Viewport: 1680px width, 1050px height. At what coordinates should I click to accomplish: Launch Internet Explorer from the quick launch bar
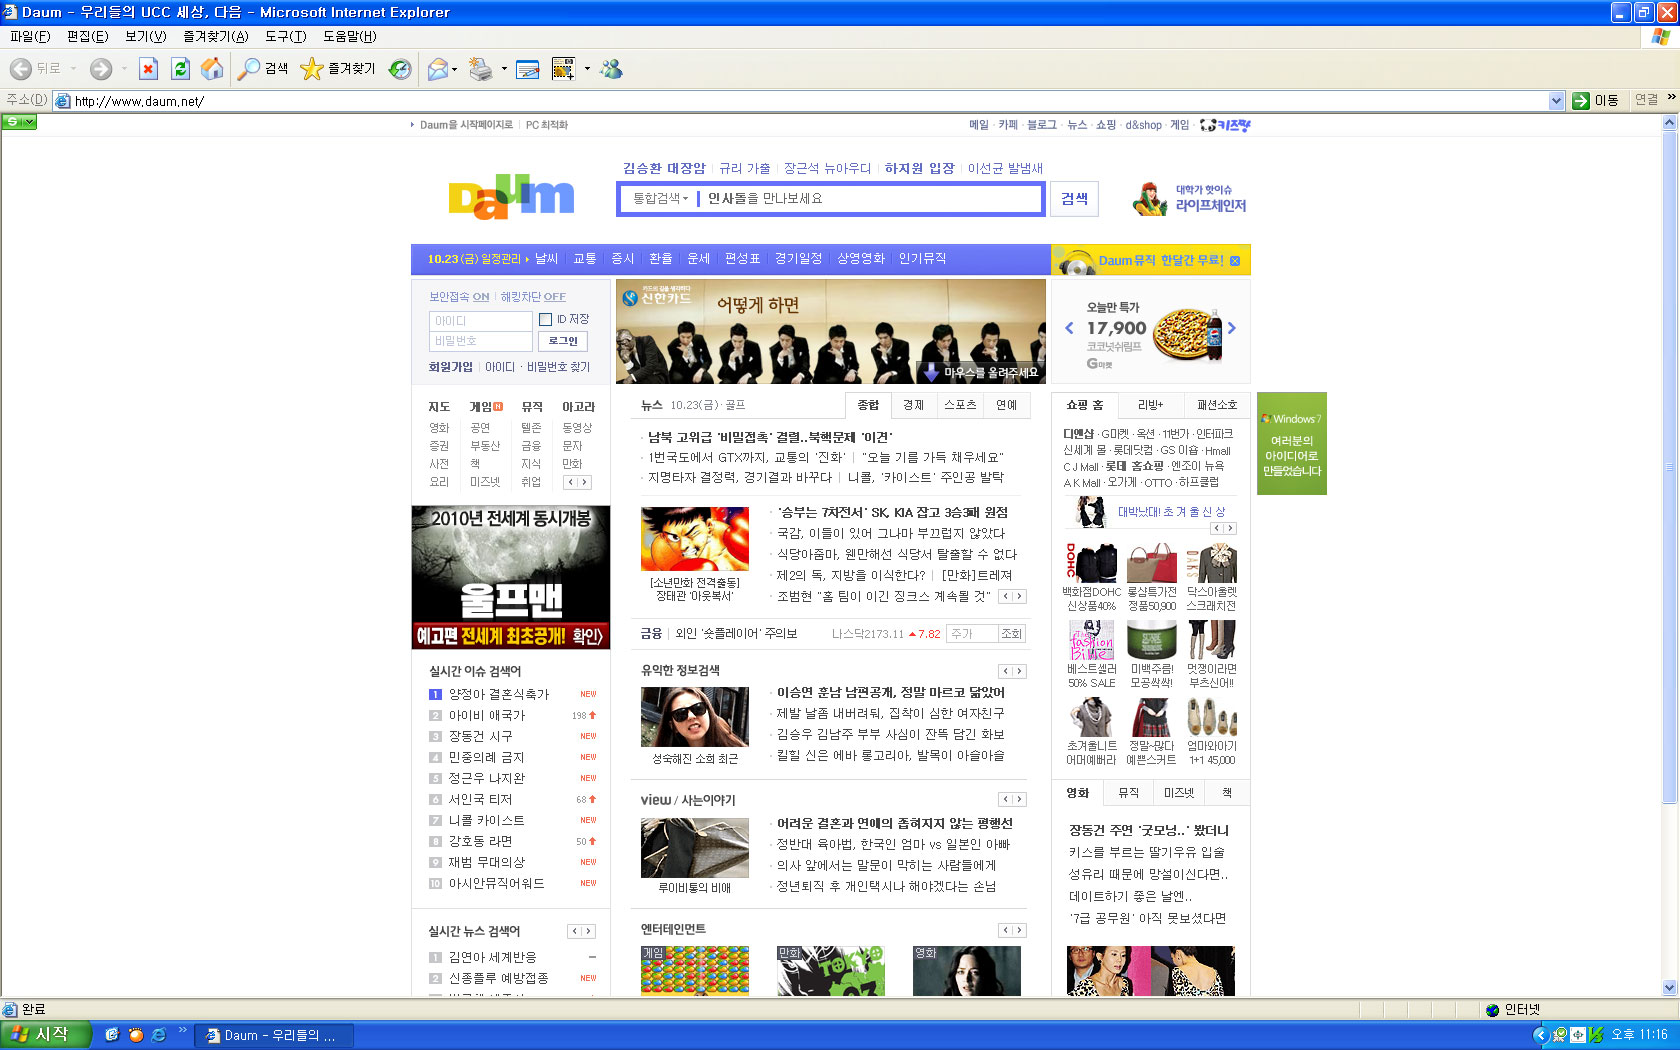click(x=158, y=1035)
